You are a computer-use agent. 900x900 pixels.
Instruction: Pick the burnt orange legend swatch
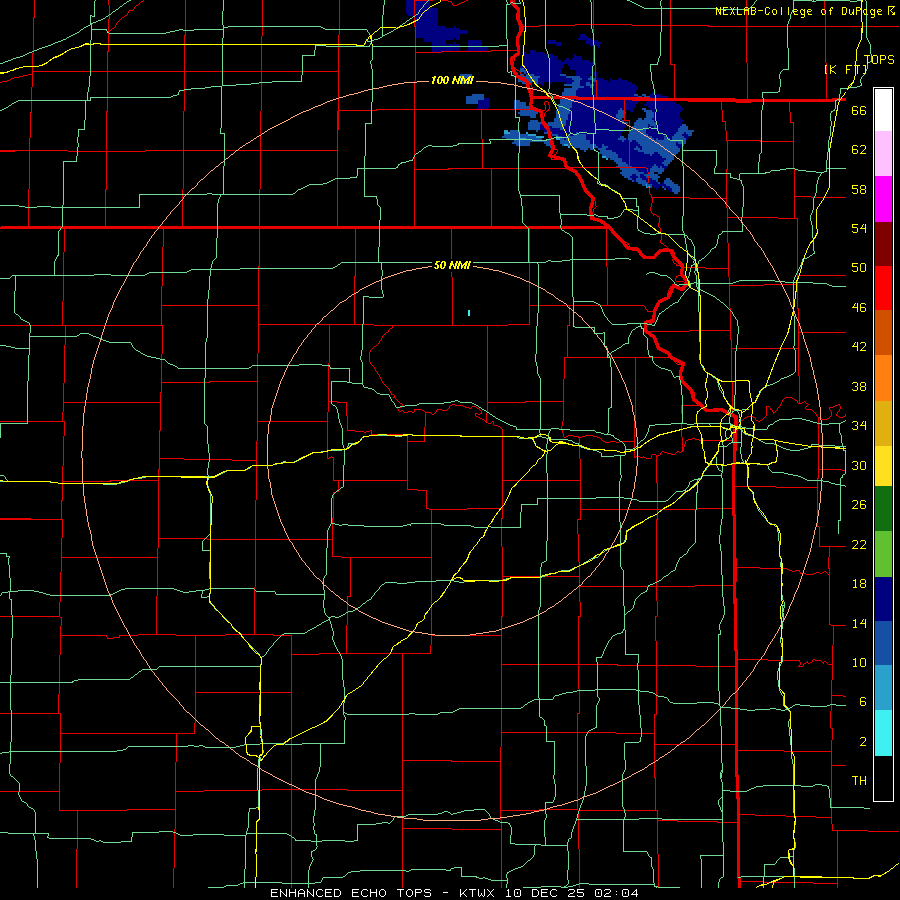883,332
